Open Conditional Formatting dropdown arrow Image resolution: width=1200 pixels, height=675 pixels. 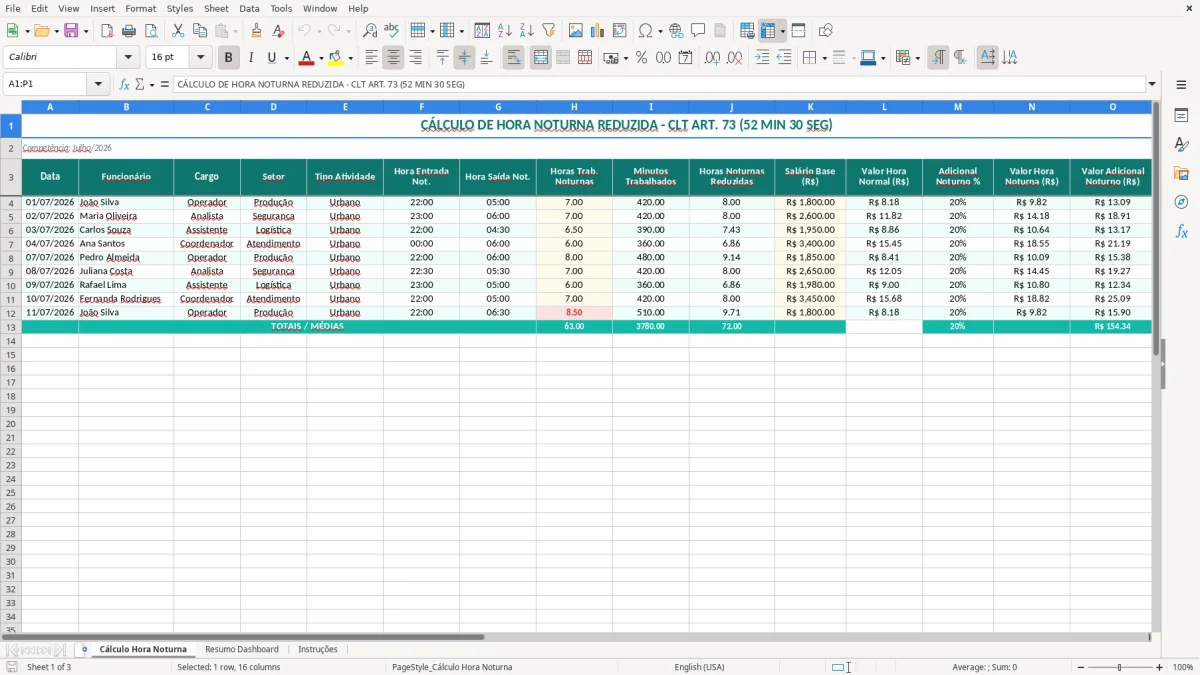point(917,58)
